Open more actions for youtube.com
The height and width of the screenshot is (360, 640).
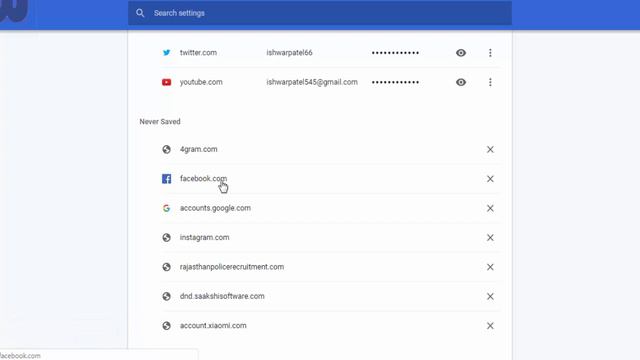pyautogui.click(x=490, y=82)
